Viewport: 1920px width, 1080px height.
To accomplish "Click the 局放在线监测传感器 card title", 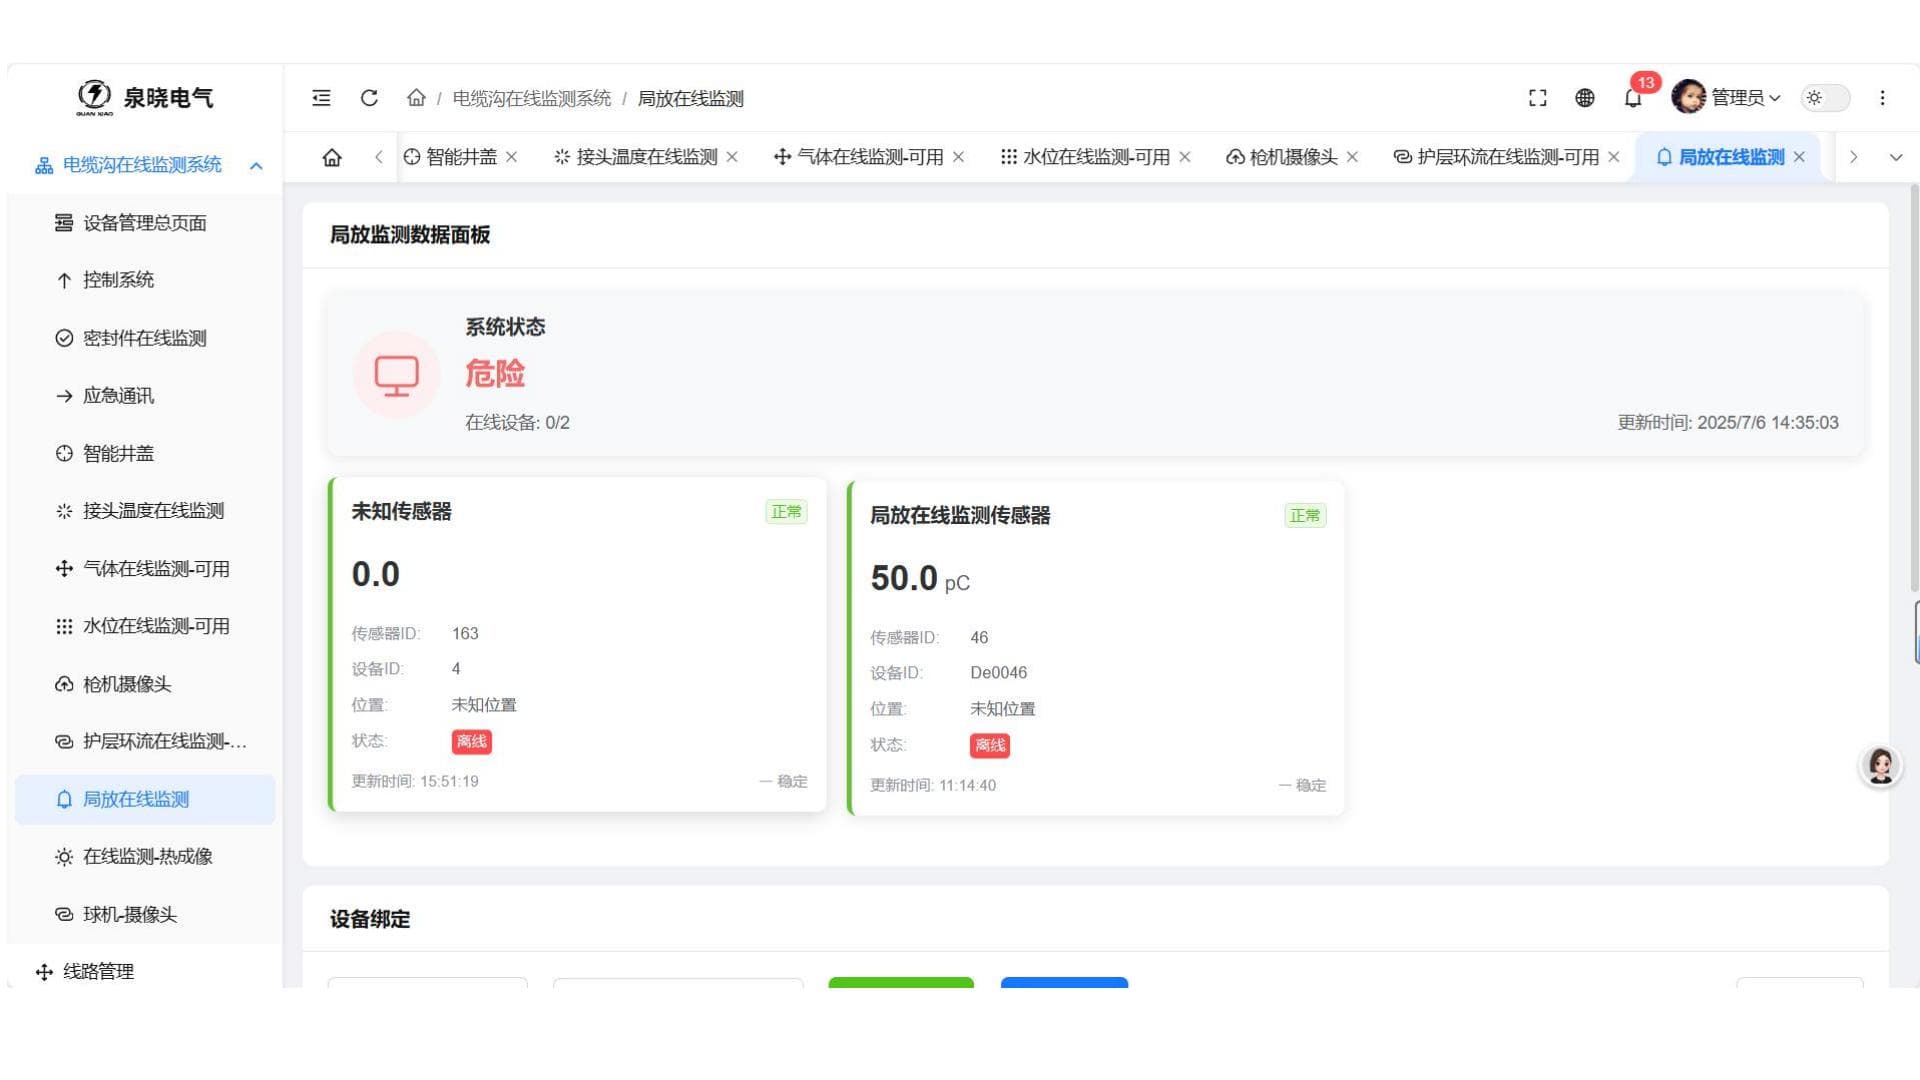I will 960,516.
